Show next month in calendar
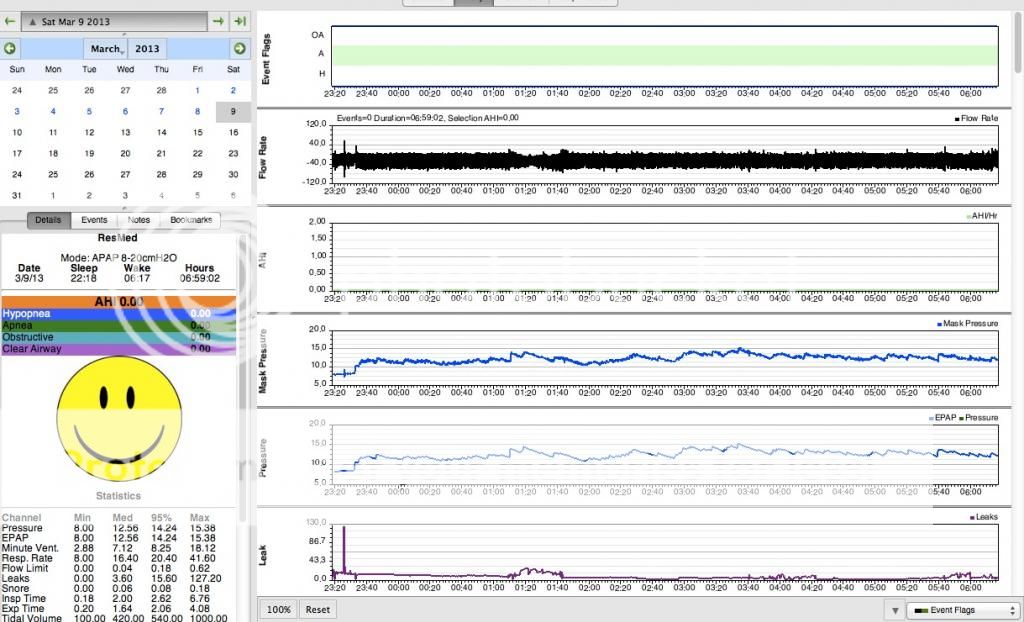Viewport: 1024px width, 622px height. tap(239, 48)
